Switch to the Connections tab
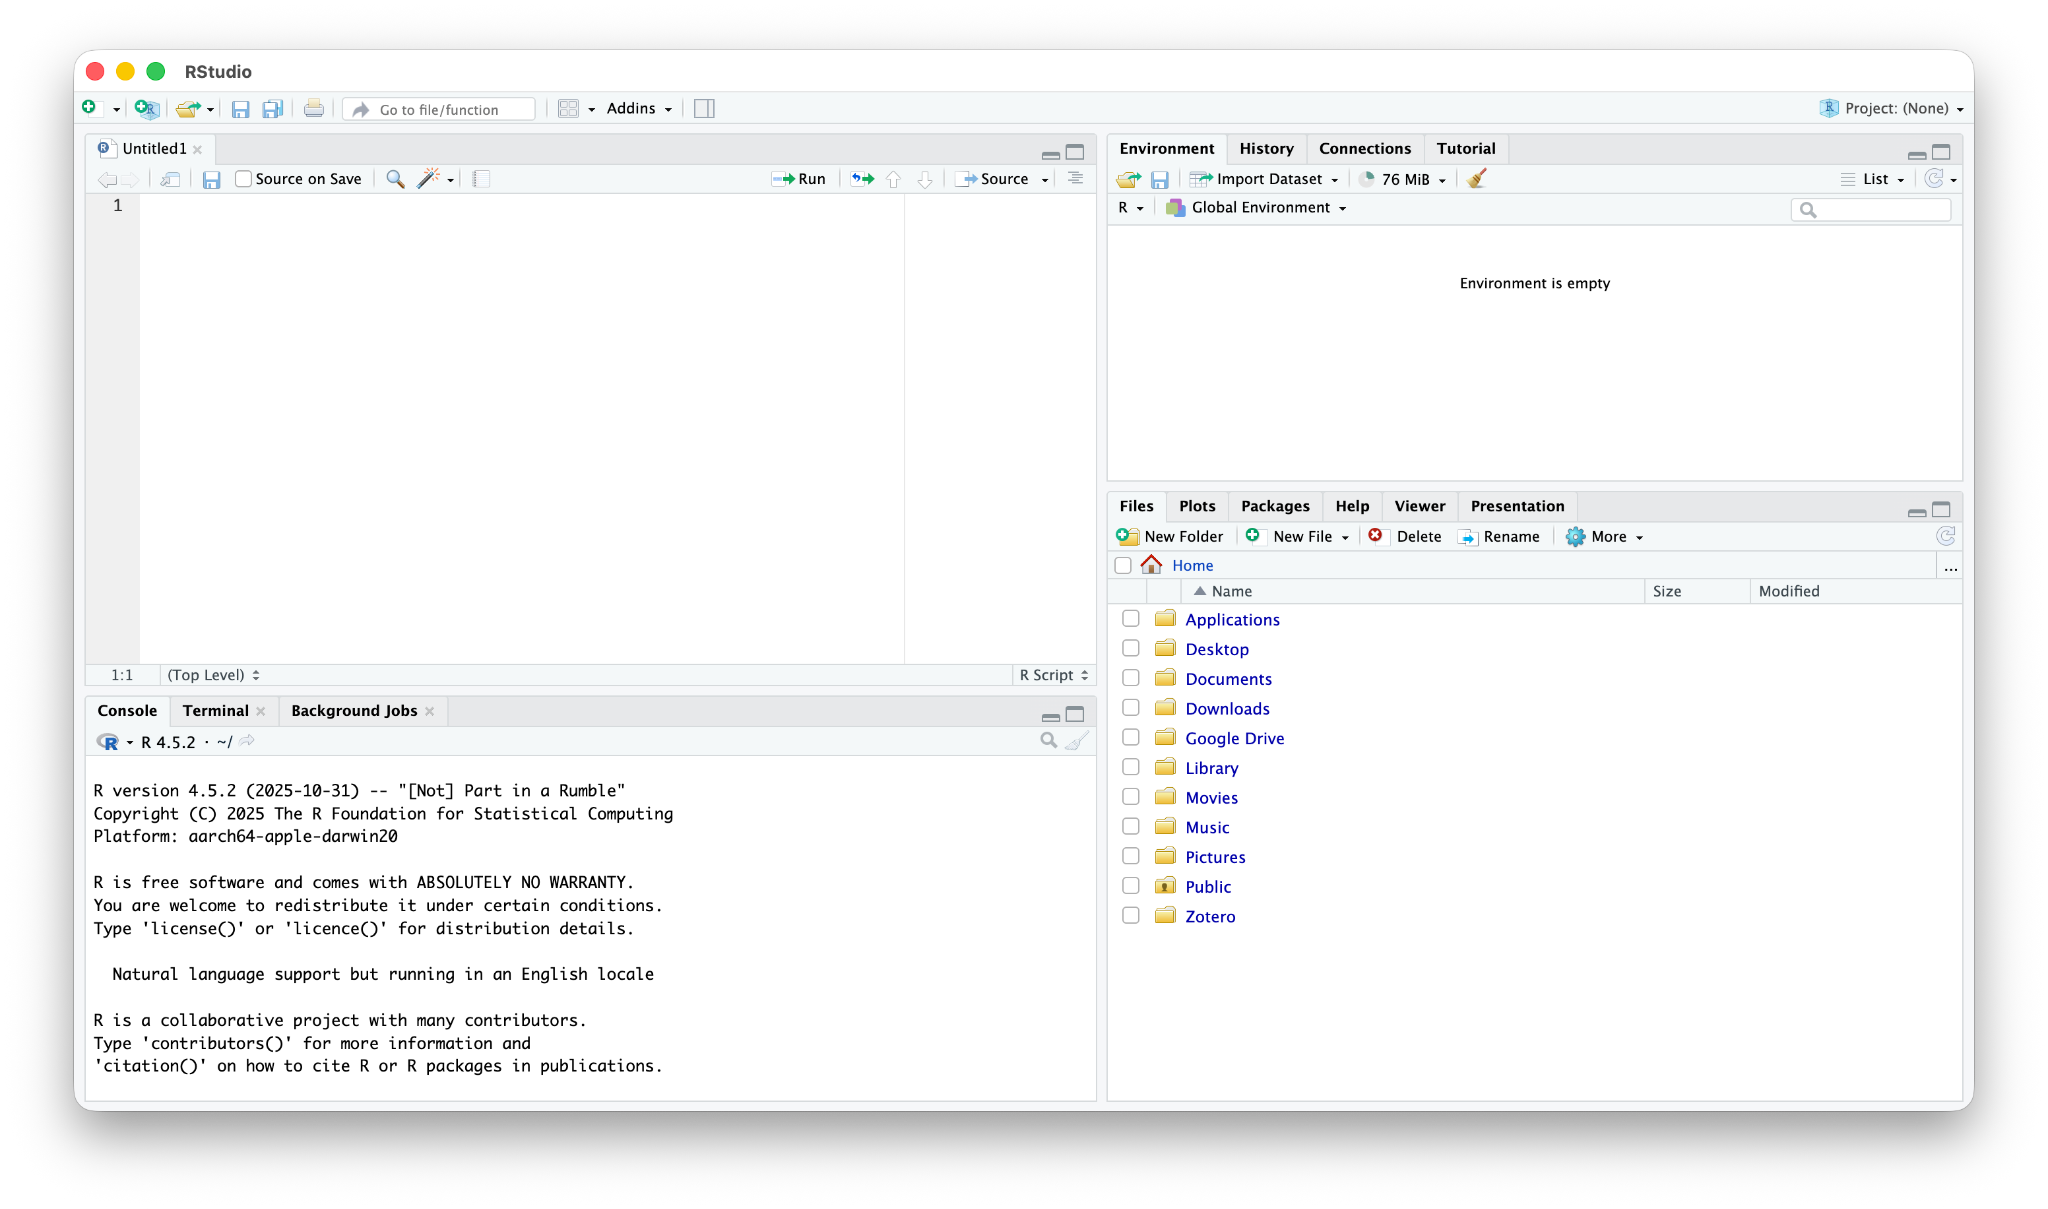The width and height of the screenshot is (2048, 1209). pos(1365,148)
